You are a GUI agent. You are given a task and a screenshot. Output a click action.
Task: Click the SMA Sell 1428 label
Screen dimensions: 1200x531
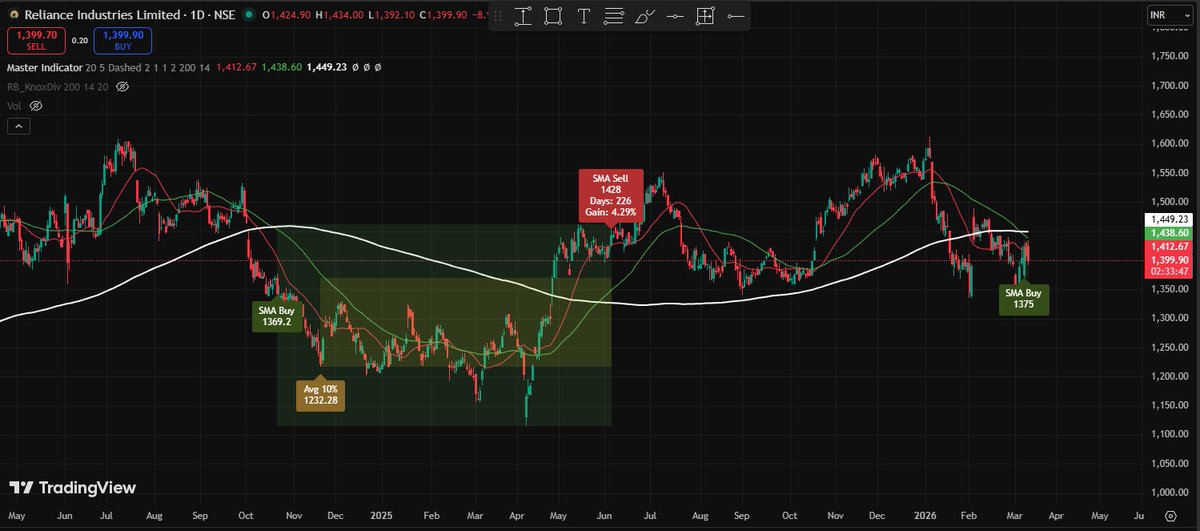(609, 196)
